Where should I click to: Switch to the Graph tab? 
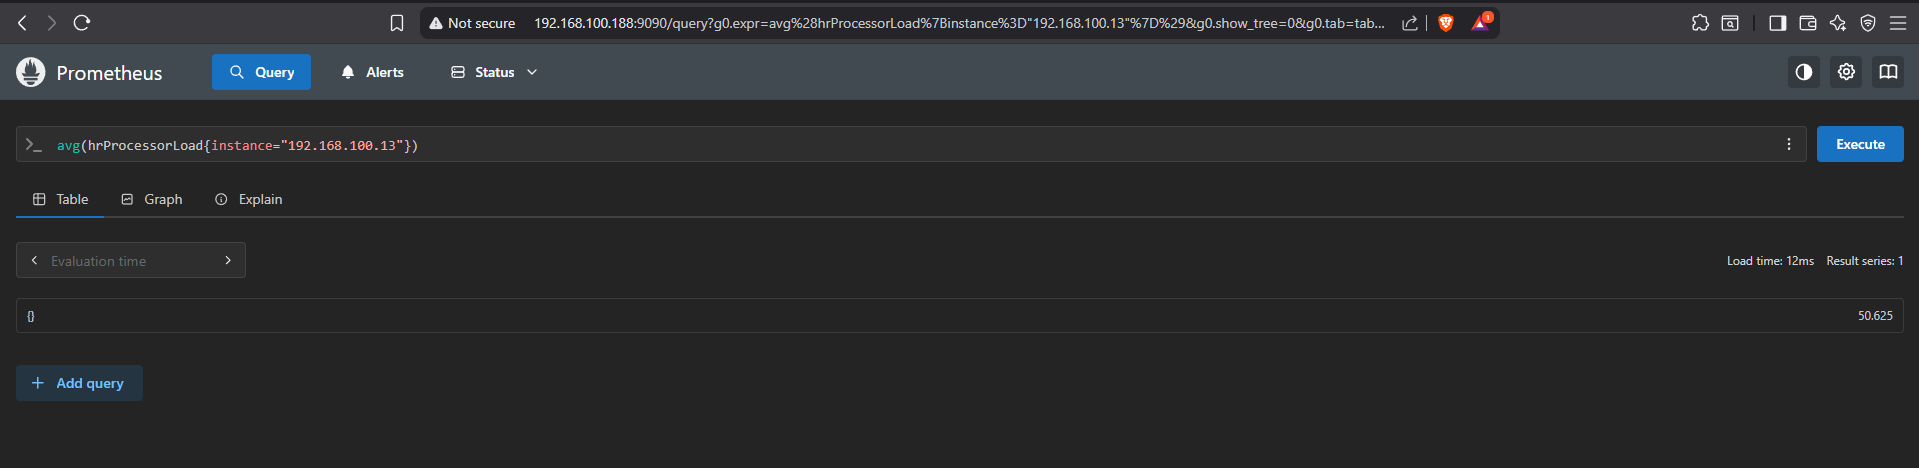tap(152, 199)
